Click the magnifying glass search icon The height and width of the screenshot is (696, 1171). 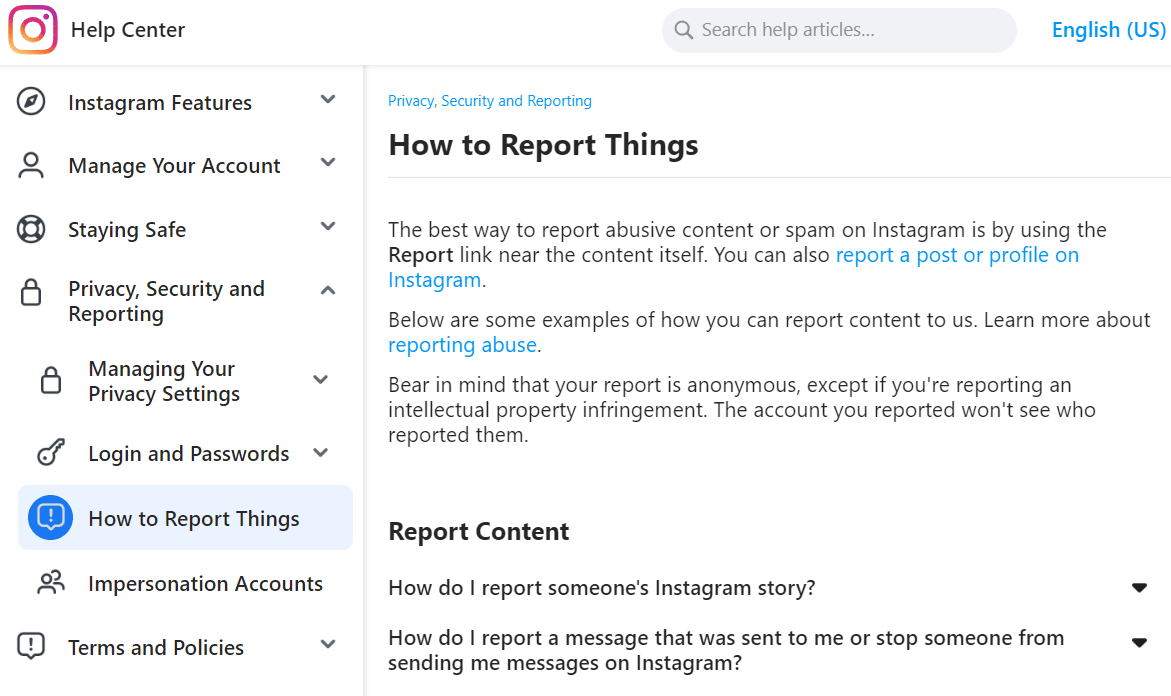click(x=683, y=30)
